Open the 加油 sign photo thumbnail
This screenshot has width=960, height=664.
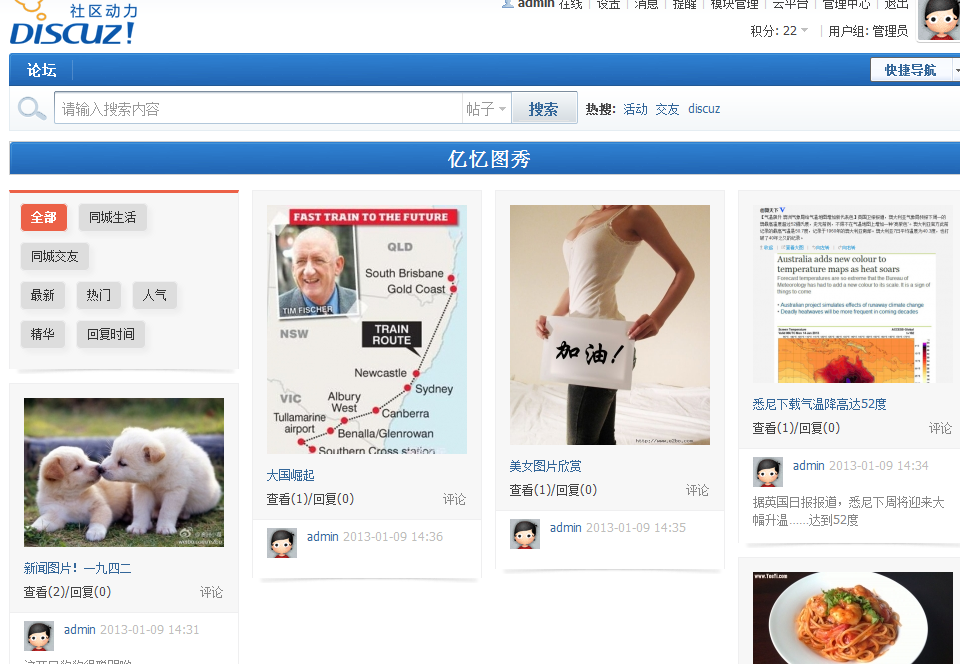610,325
